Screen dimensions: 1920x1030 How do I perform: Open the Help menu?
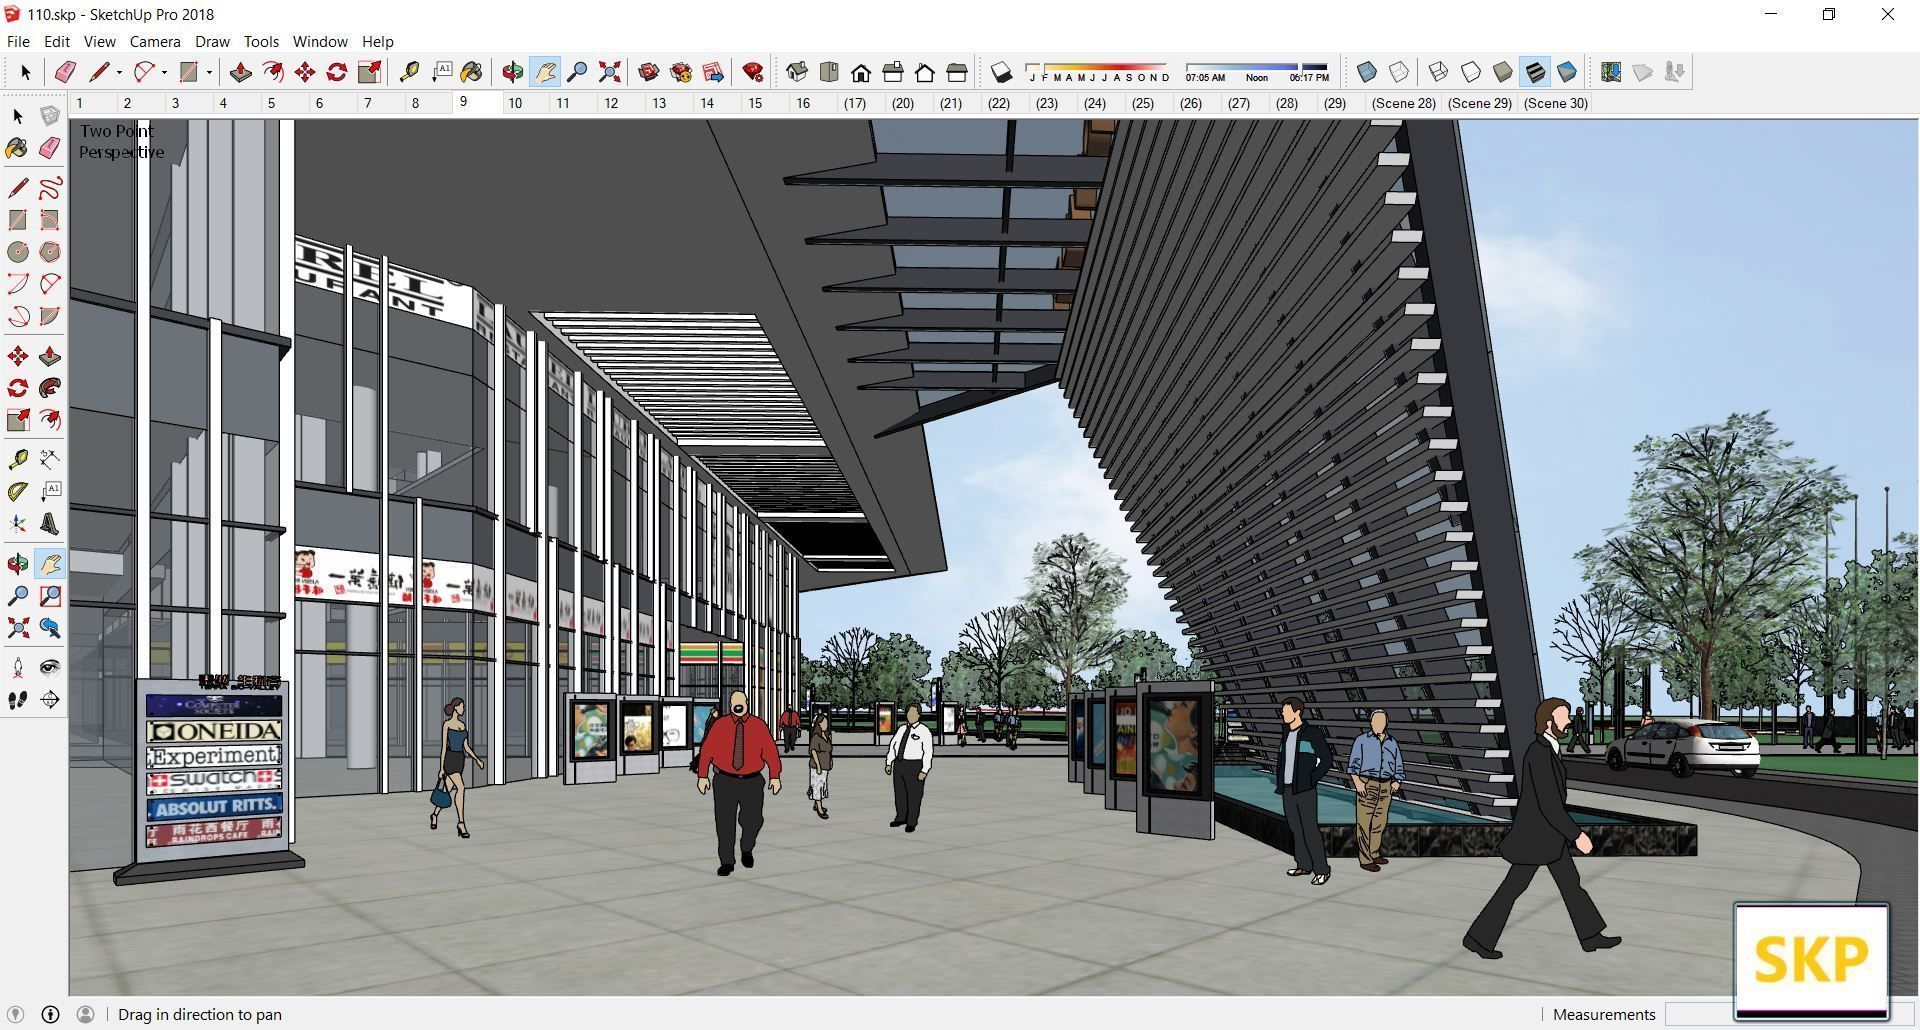pyautogui.click(x=378, y=41)
